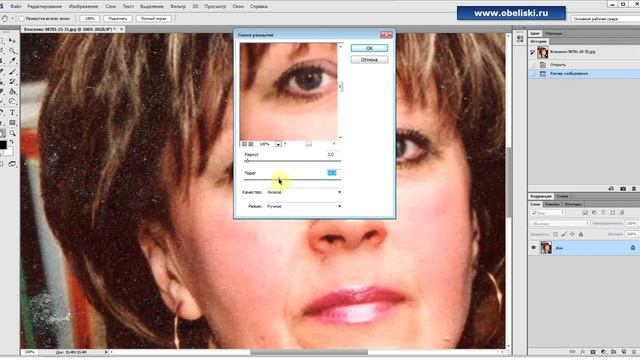Viewport: 640px width, 360px height.
Task: Lock image pixels brush icon
Action: click(x=564, y=234)
